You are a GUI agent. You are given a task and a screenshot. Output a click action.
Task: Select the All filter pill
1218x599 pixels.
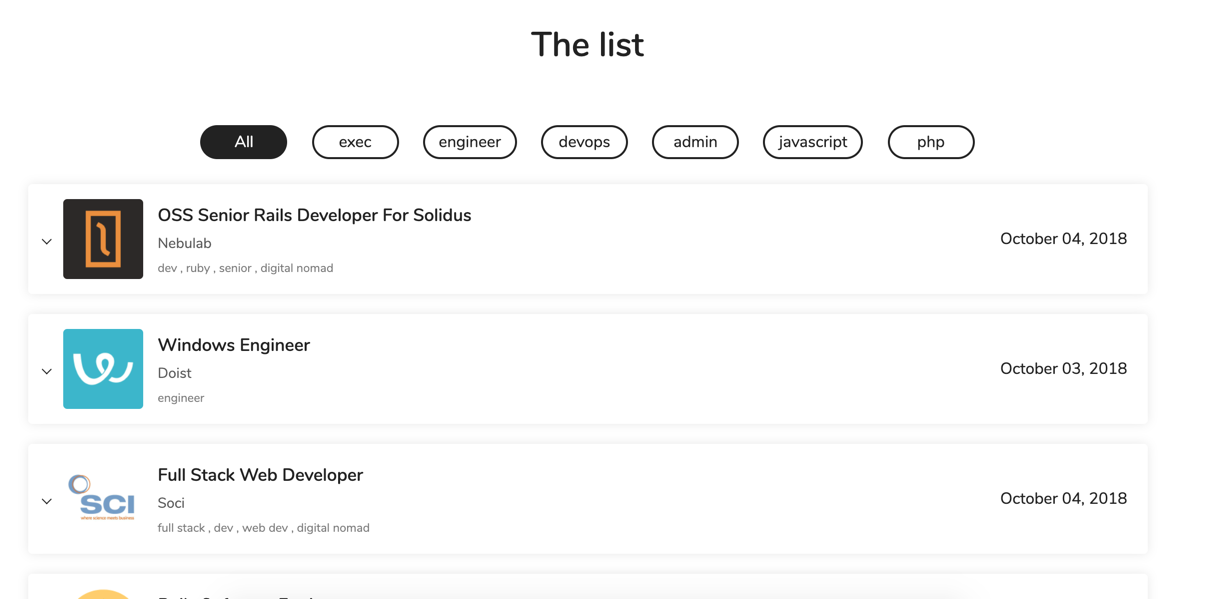click(x=244, y=142)
